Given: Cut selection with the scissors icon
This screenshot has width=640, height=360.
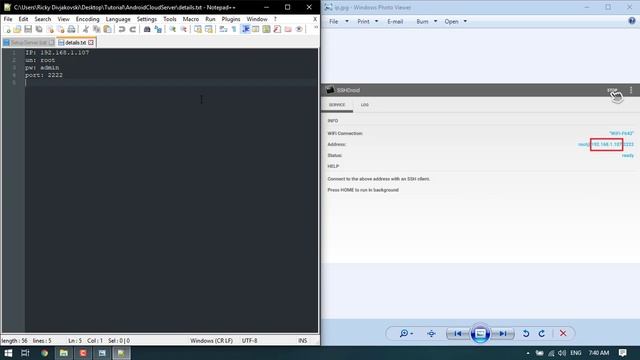Looking at the screenshot, I should (x=86, y=29).
